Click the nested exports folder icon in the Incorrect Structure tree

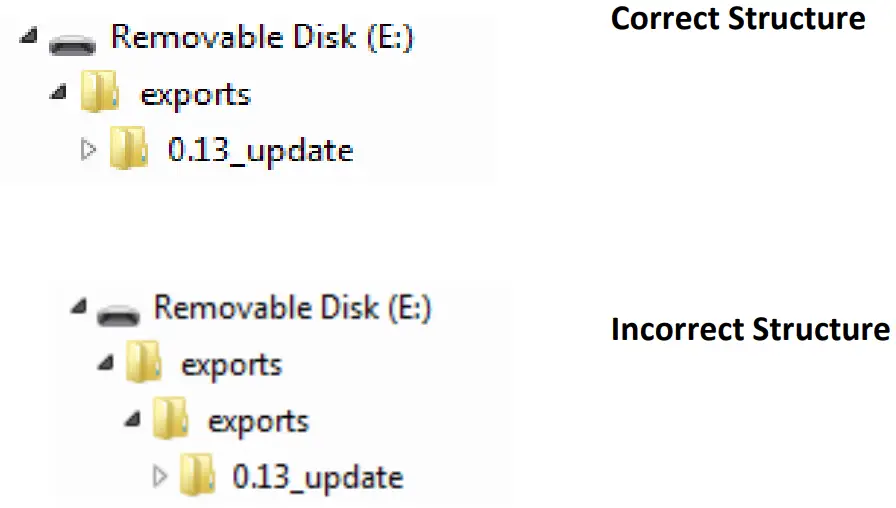pyautogui.click(x=172, y=421)
